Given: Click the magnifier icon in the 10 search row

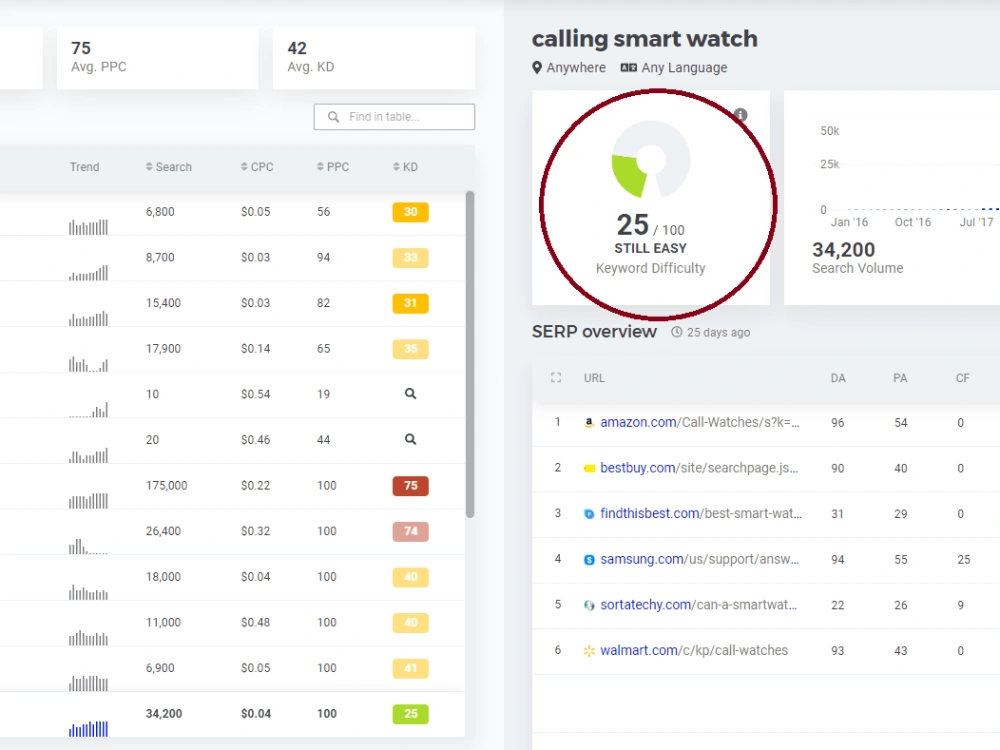Looking at the screenshot, I should tap(411, 394).
